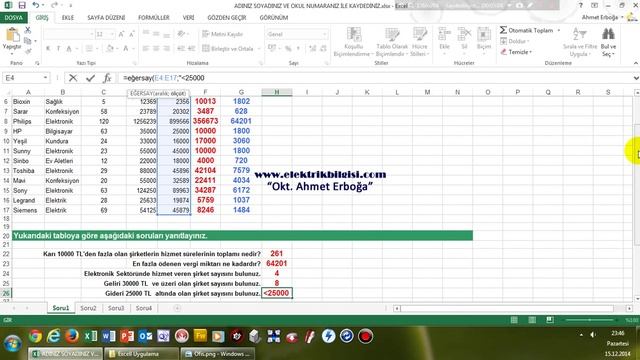
Task: Switch to the VERİ ribbon tab
Action: click(188, 18)
